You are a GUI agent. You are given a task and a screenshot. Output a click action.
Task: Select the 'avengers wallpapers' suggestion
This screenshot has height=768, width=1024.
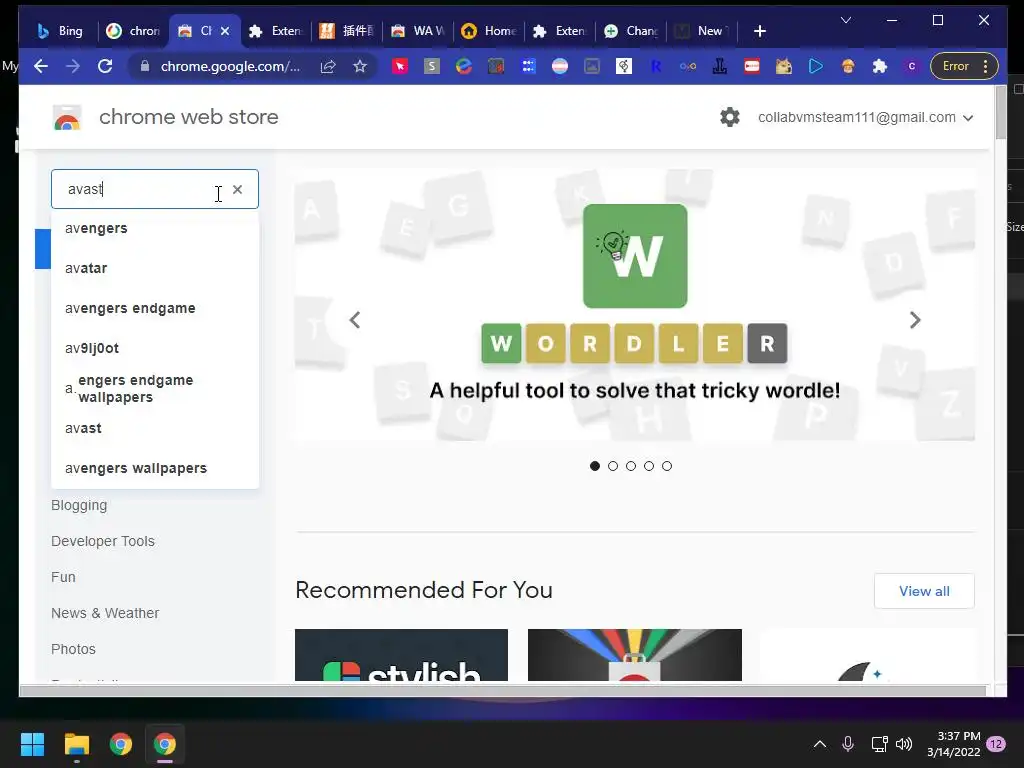coord(155,468)
